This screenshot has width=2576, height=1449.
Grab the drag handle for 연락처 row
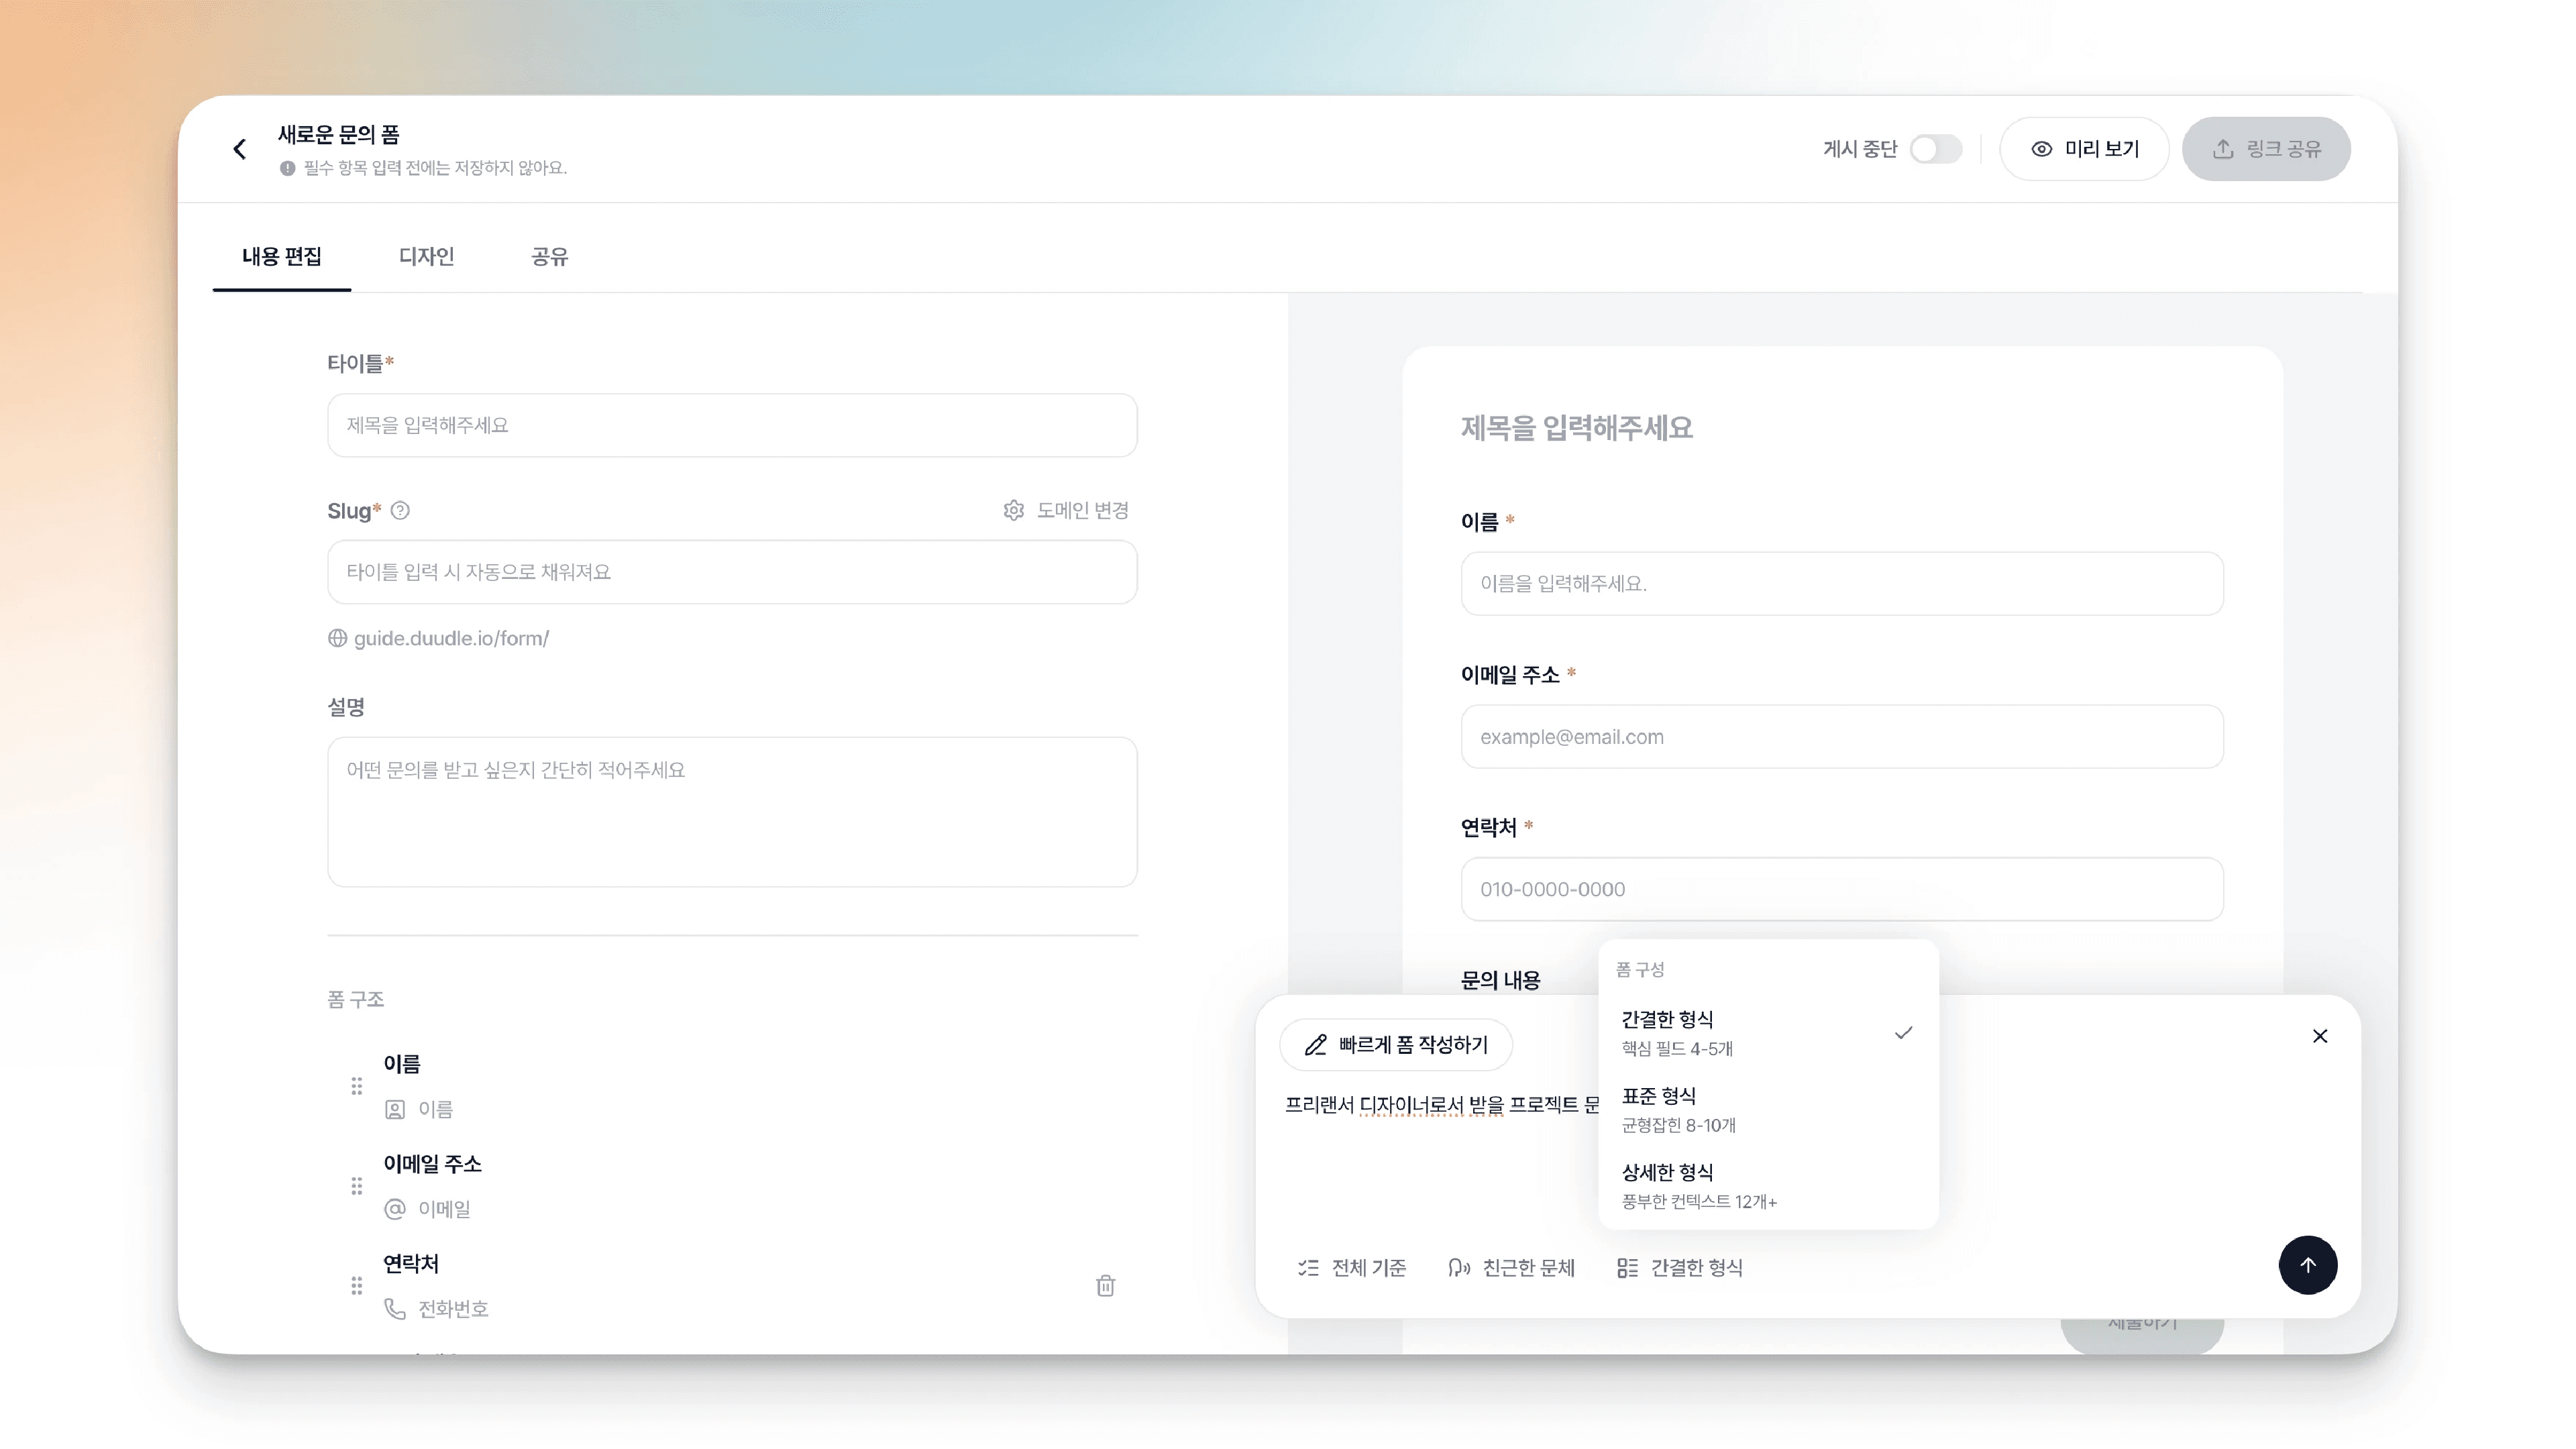click(357, 1286)
